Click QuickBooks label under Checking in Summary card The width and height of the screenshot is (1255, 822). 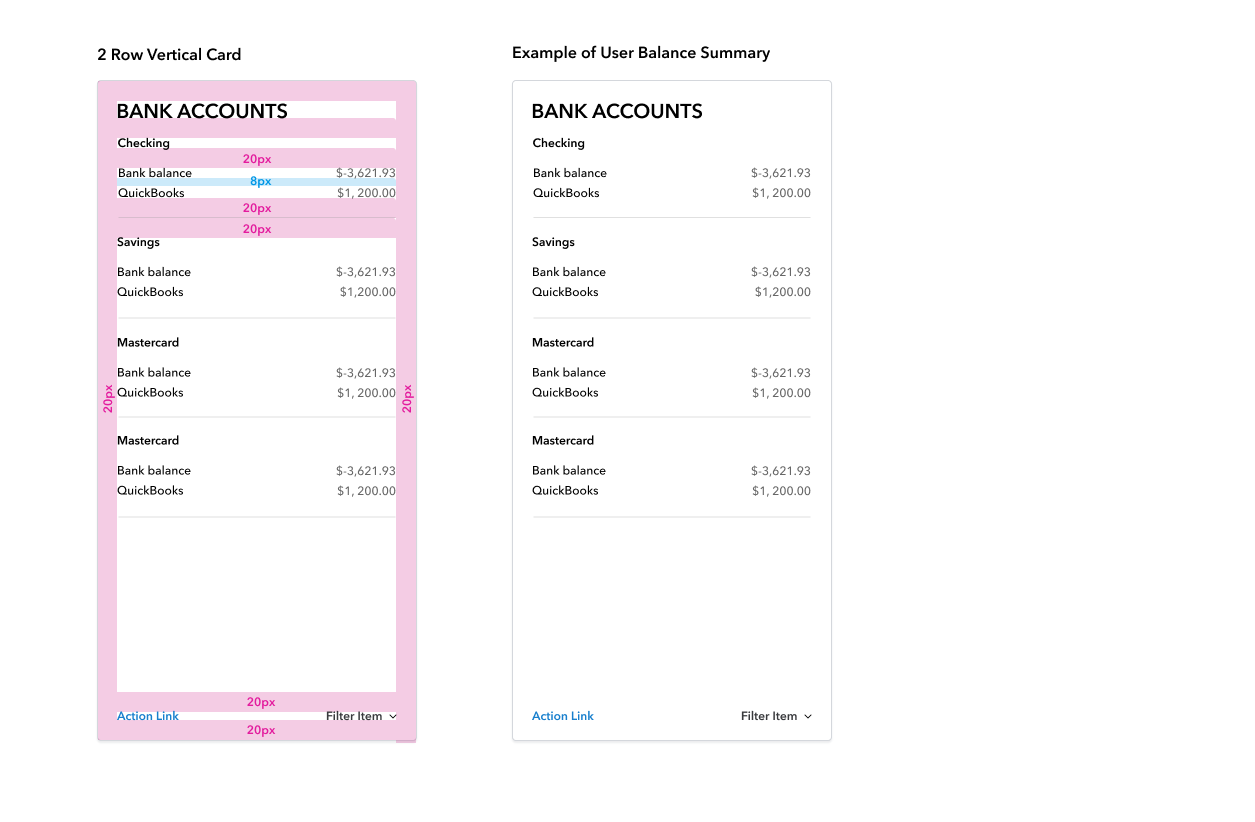click(x=566, y=193)
